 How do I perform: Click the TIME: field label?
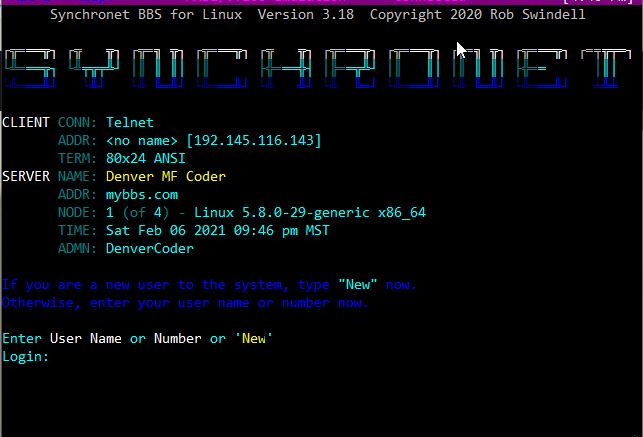pyautogui.click(x=77, y=230)
